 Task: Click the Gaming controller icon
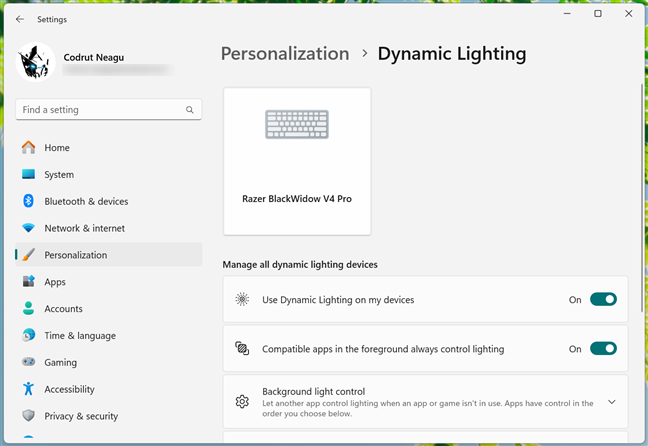coord(29,362)
